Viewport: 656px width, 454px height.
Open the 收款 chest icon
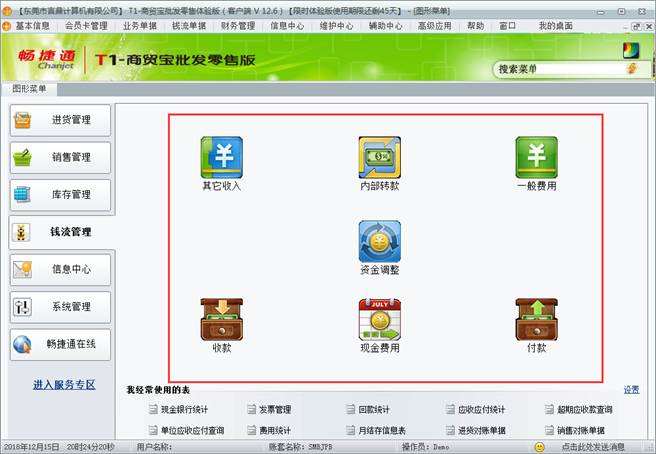pyautogui.click(x=221, y=320)
